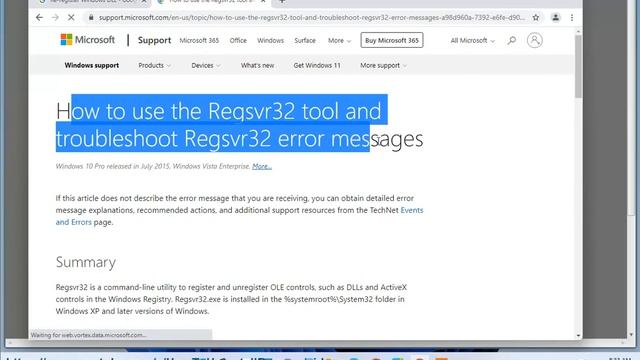Click the padlock site info icon
The width and height of the screenshot is (640, 360).
point(91,18)
